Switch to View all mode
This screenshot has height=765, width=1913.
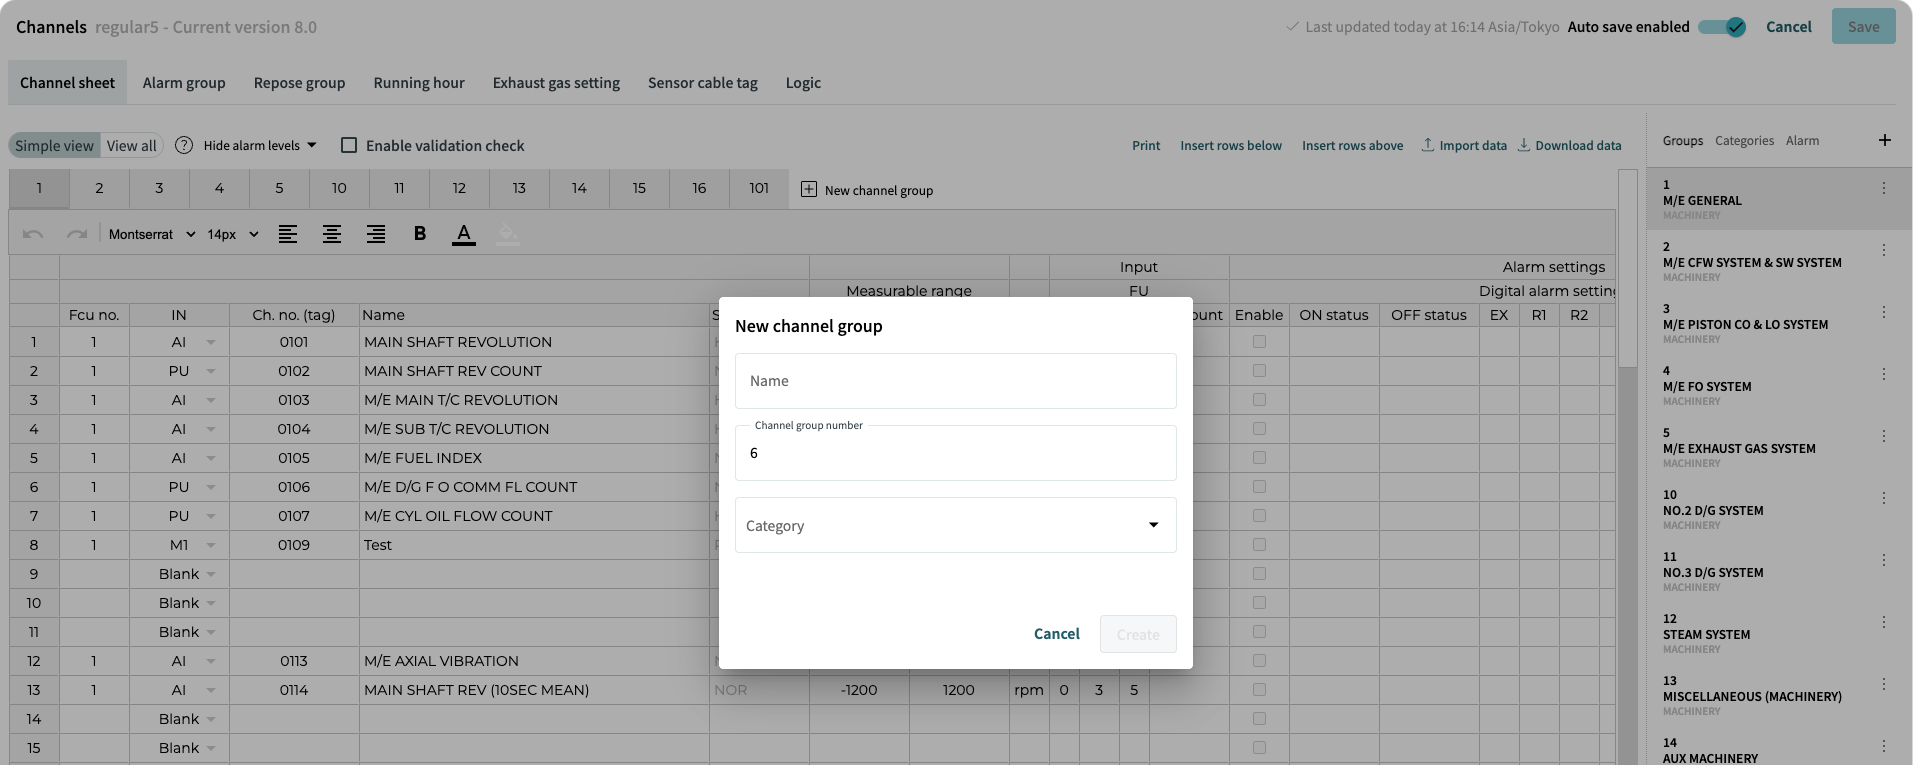(132, 145)
